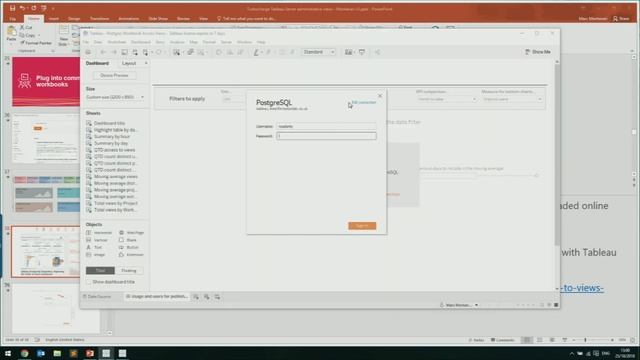The width and height of the screenshot is (640, 360).
Task: Click the Password input field
Action: coord(326,136)
